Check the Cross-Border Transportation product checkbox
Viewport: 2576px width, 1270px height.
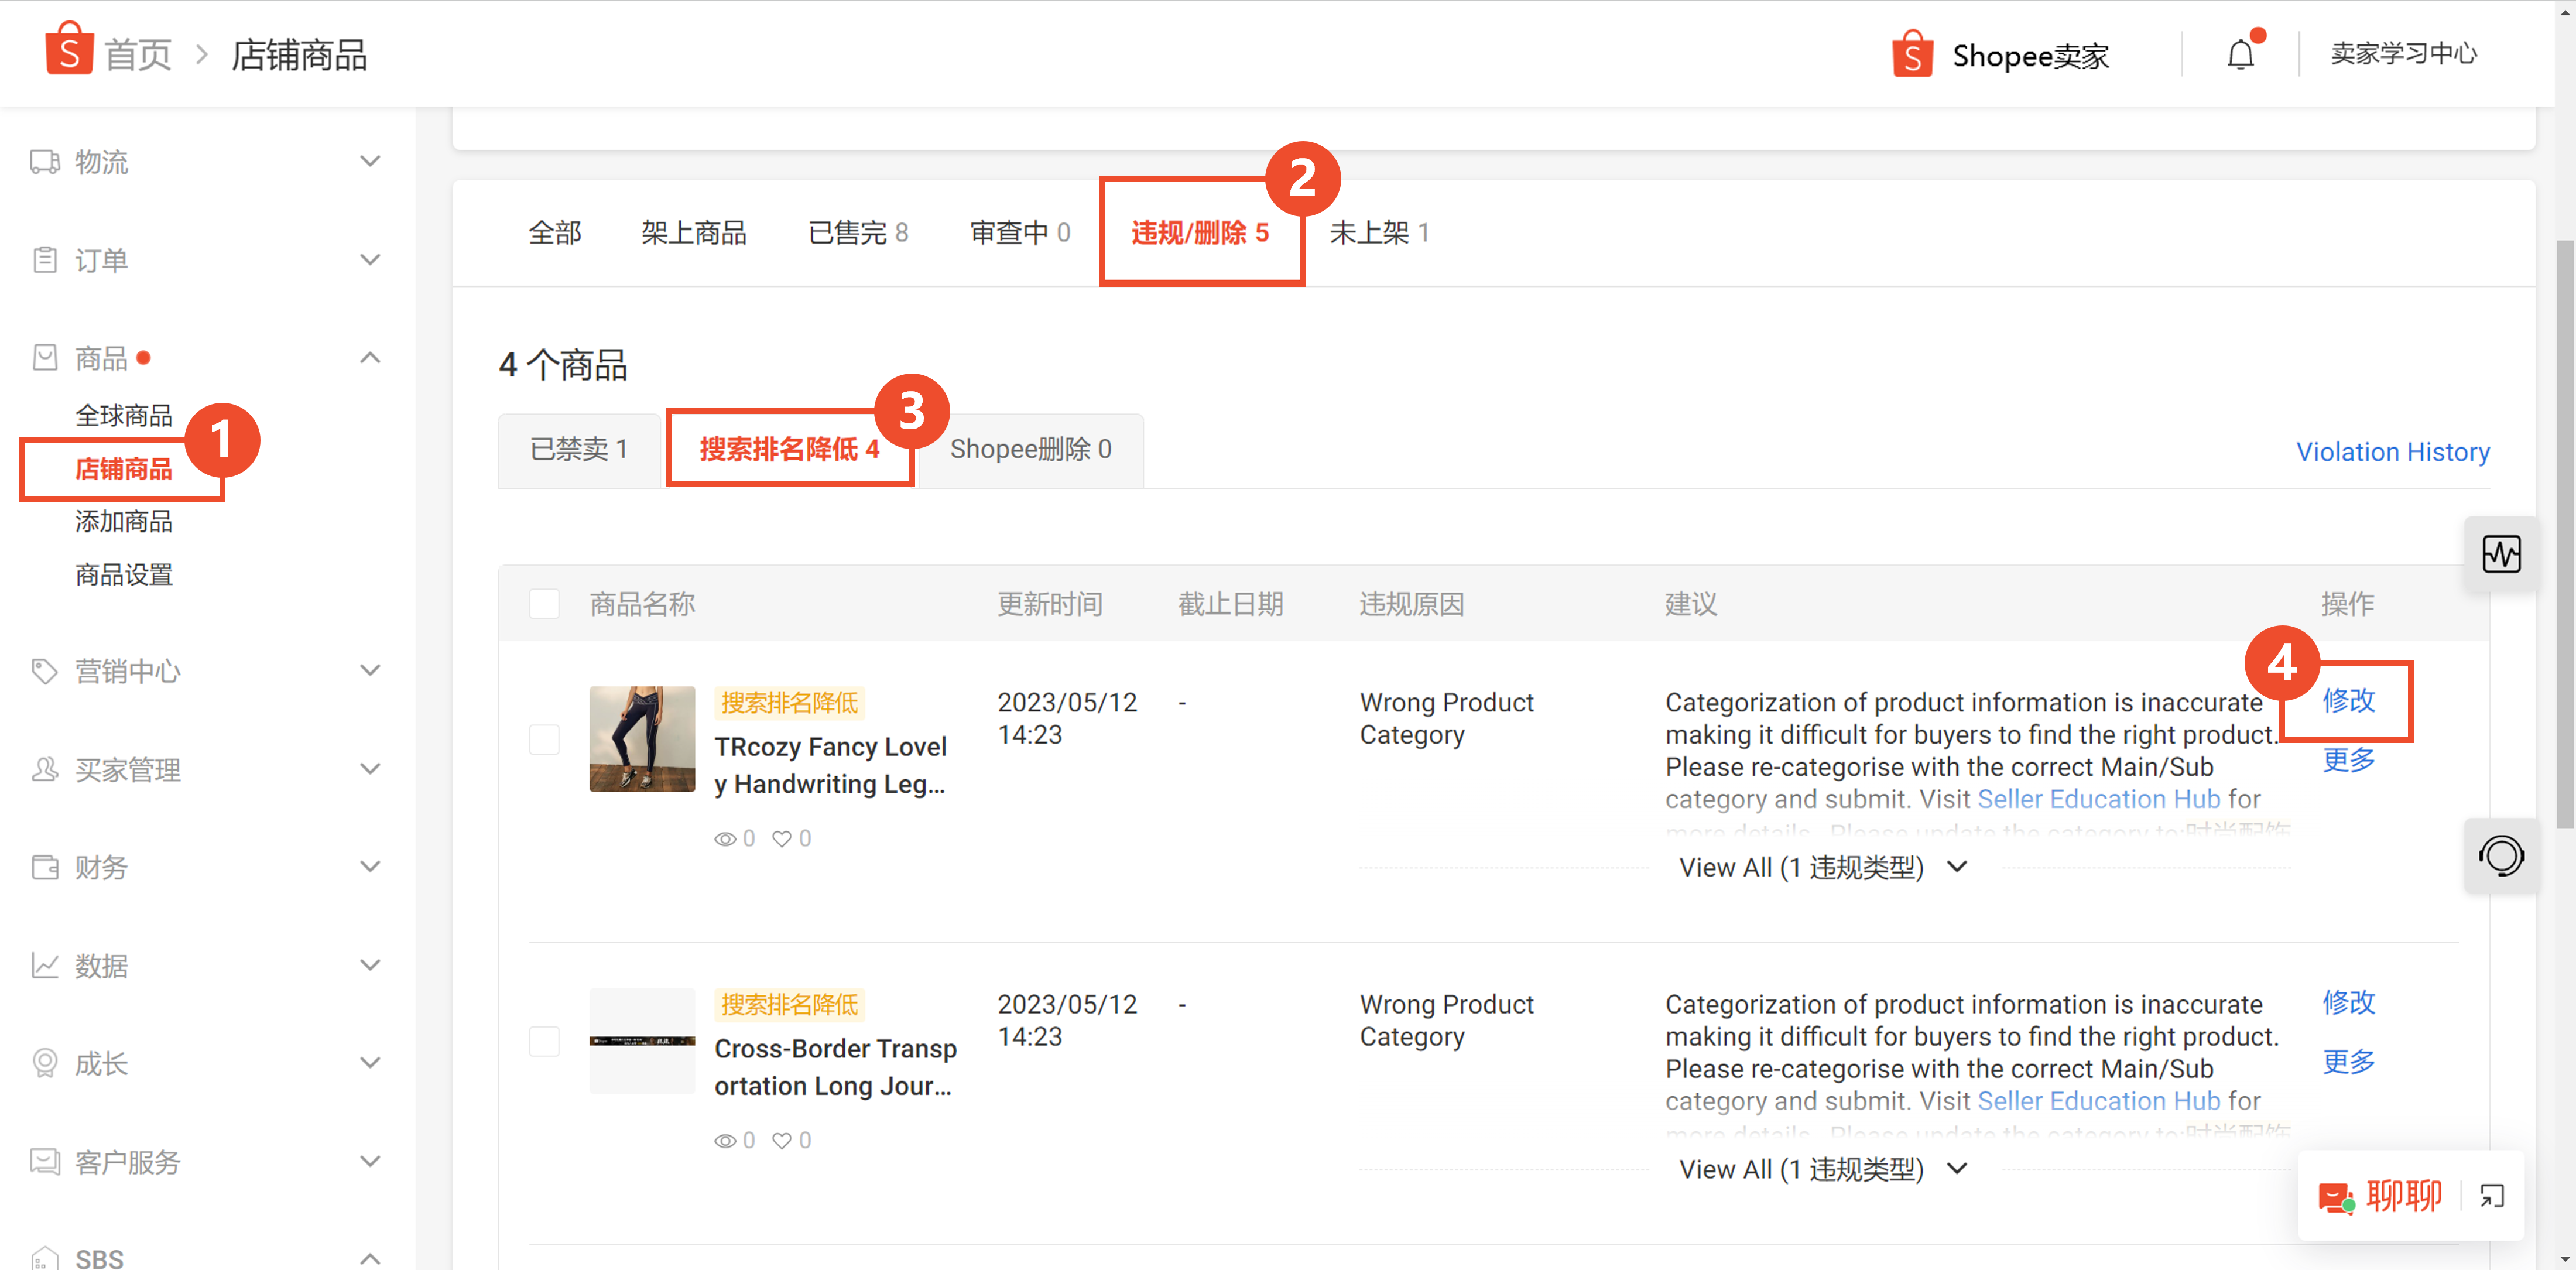coord(544,1042)
